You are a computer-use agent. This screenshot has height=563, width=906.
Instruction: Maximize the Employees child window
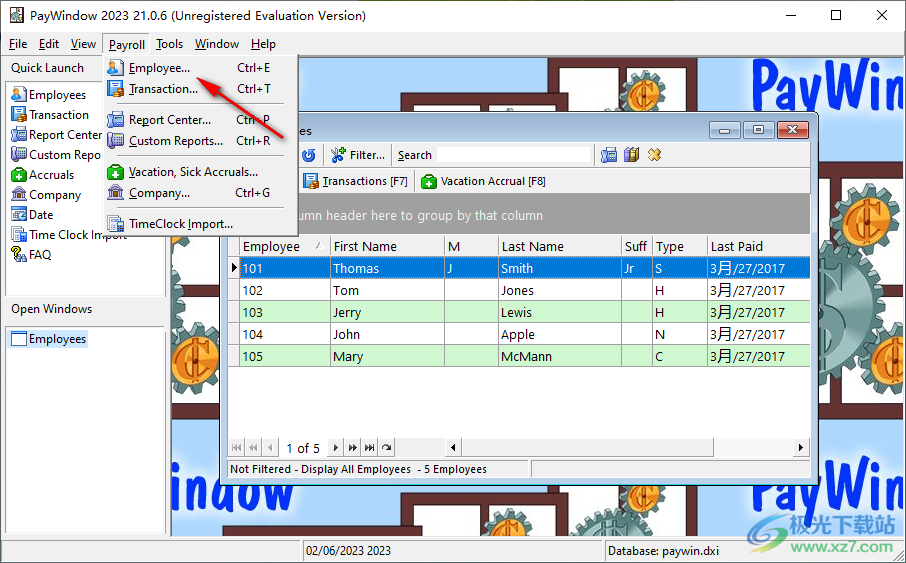click(x=758, y=130)
